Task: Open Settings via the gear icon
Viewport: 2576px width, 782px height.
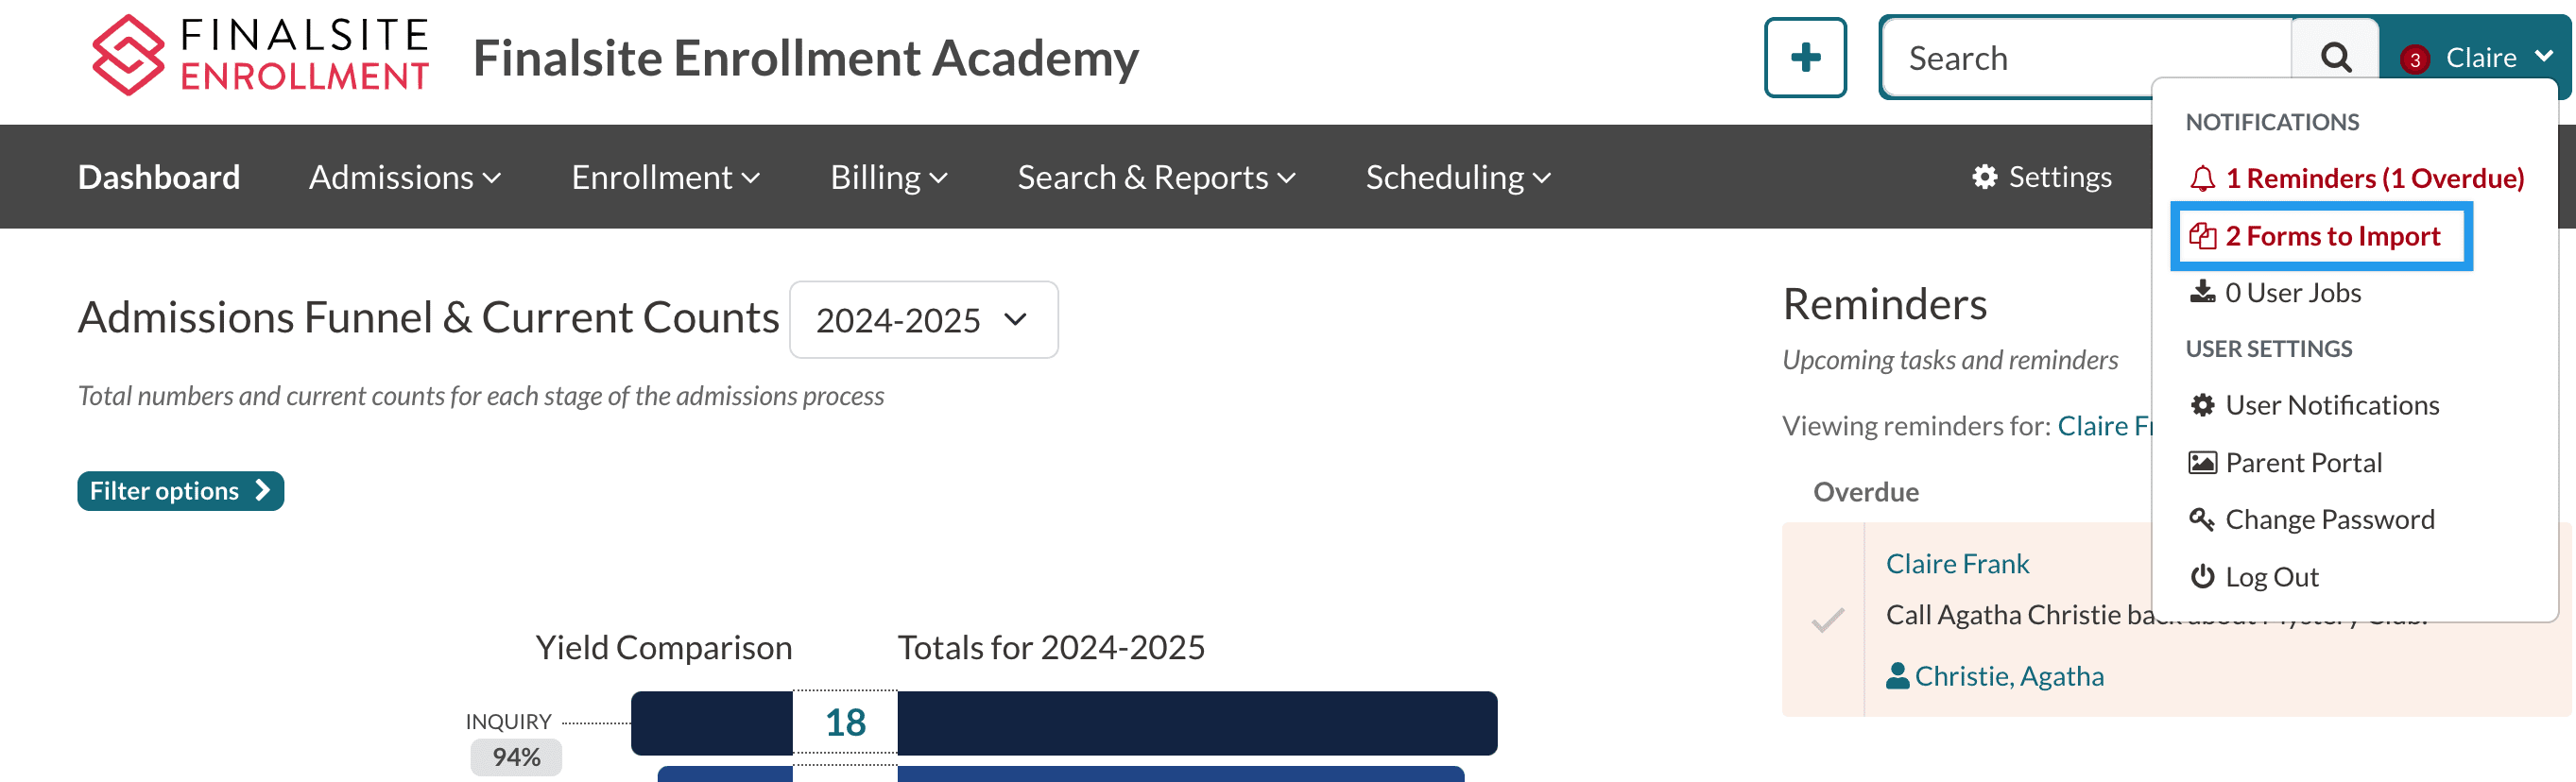Action: pos(1985,177)
